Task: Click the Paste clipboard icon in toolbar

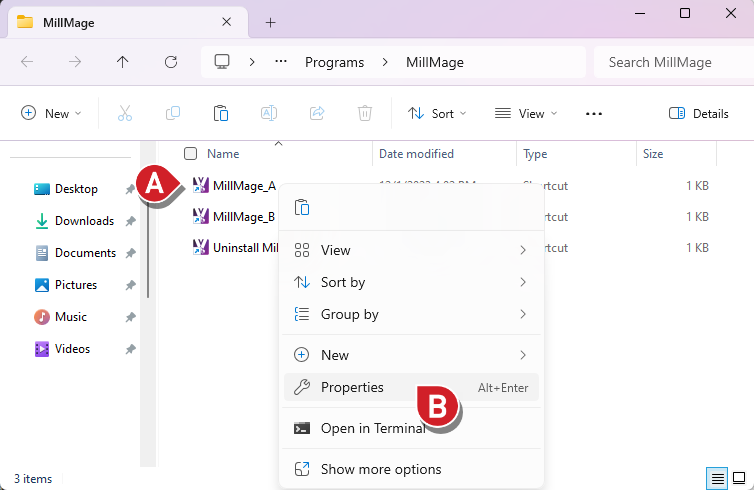Action: [x=221, y=113]
